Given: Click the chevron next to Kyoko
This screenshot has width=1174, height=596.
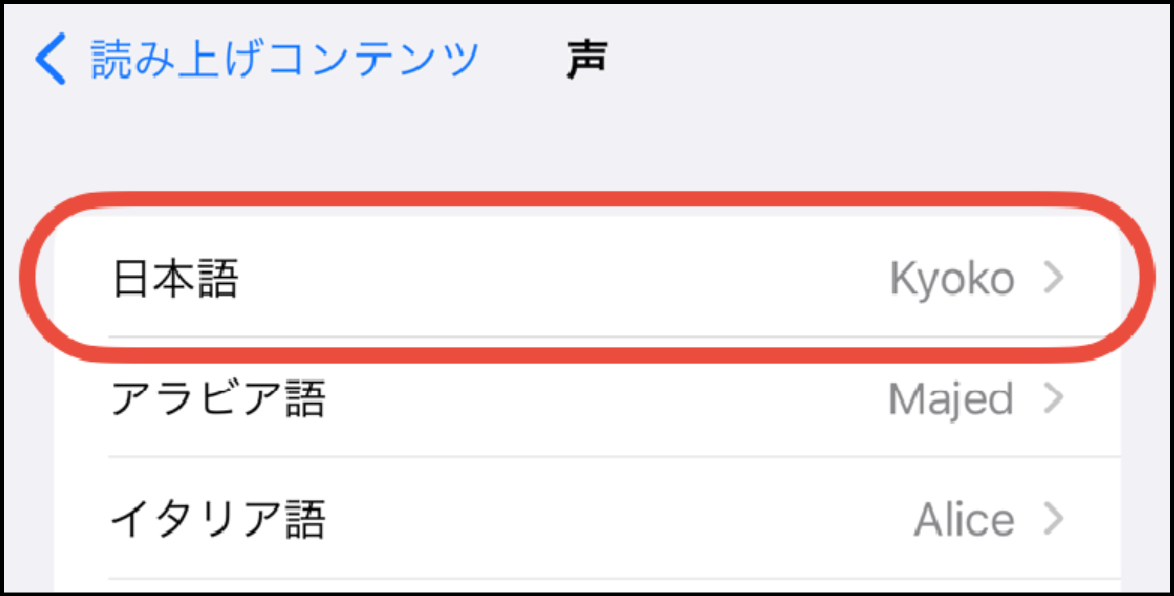Looking at the screenshot, I should pos(1051,279).
